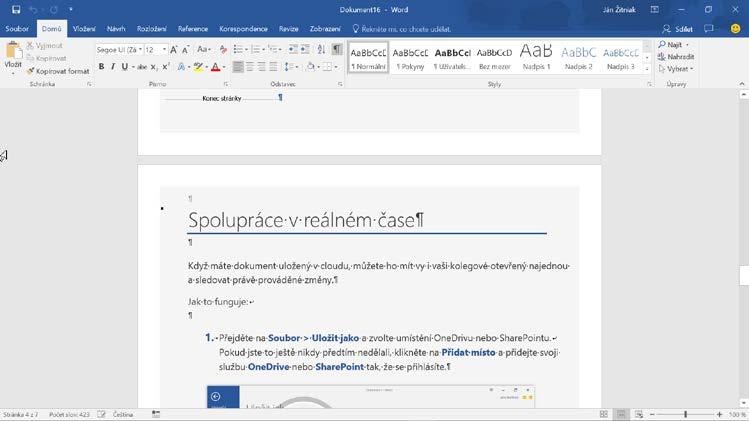
Task: Open the font size dropdown
Action: (164, 50)
